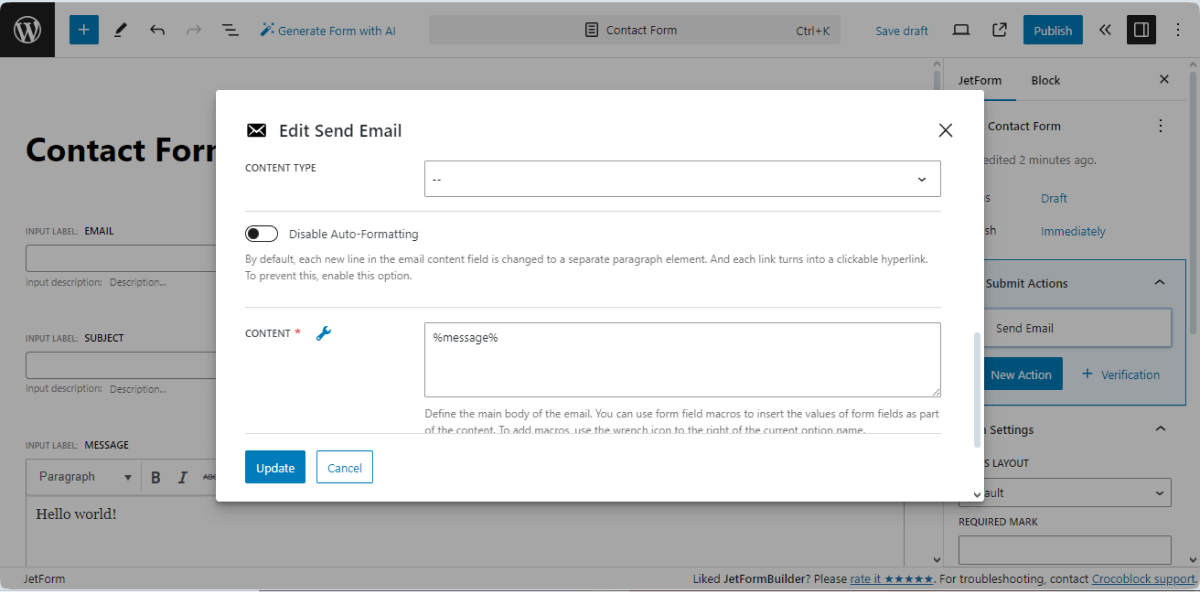Click the Undo icon
This screenshot has height=592, width=1200.
tap(157, 30)
